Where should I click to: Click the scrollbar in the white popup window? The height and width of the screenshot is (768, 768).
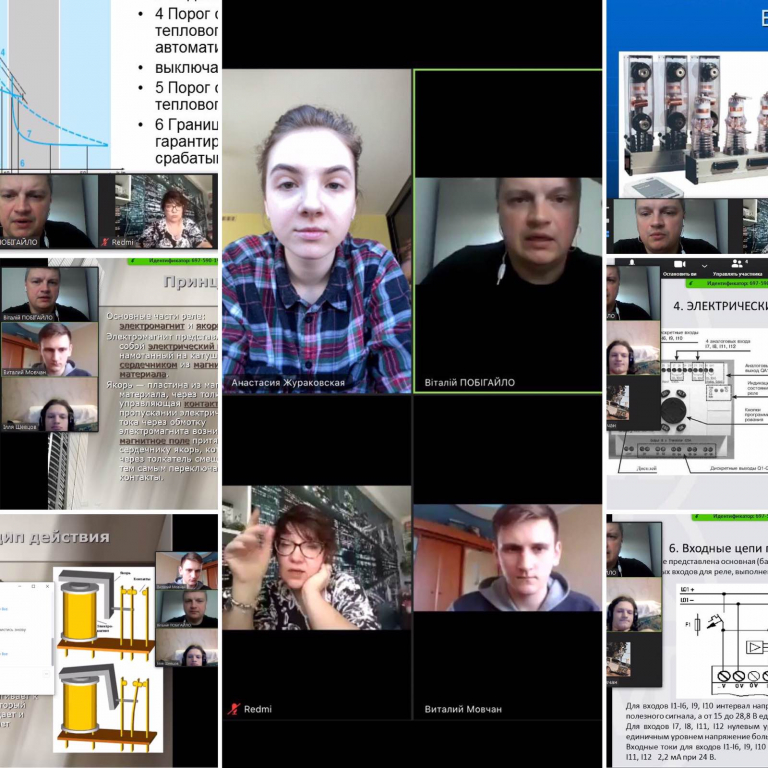pyautogui.click(x=51, y=651)
